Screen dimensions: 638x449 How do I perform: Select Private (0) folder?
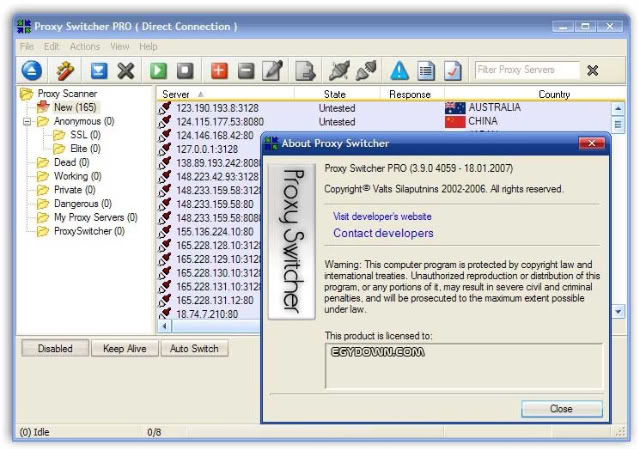point(74,190)
